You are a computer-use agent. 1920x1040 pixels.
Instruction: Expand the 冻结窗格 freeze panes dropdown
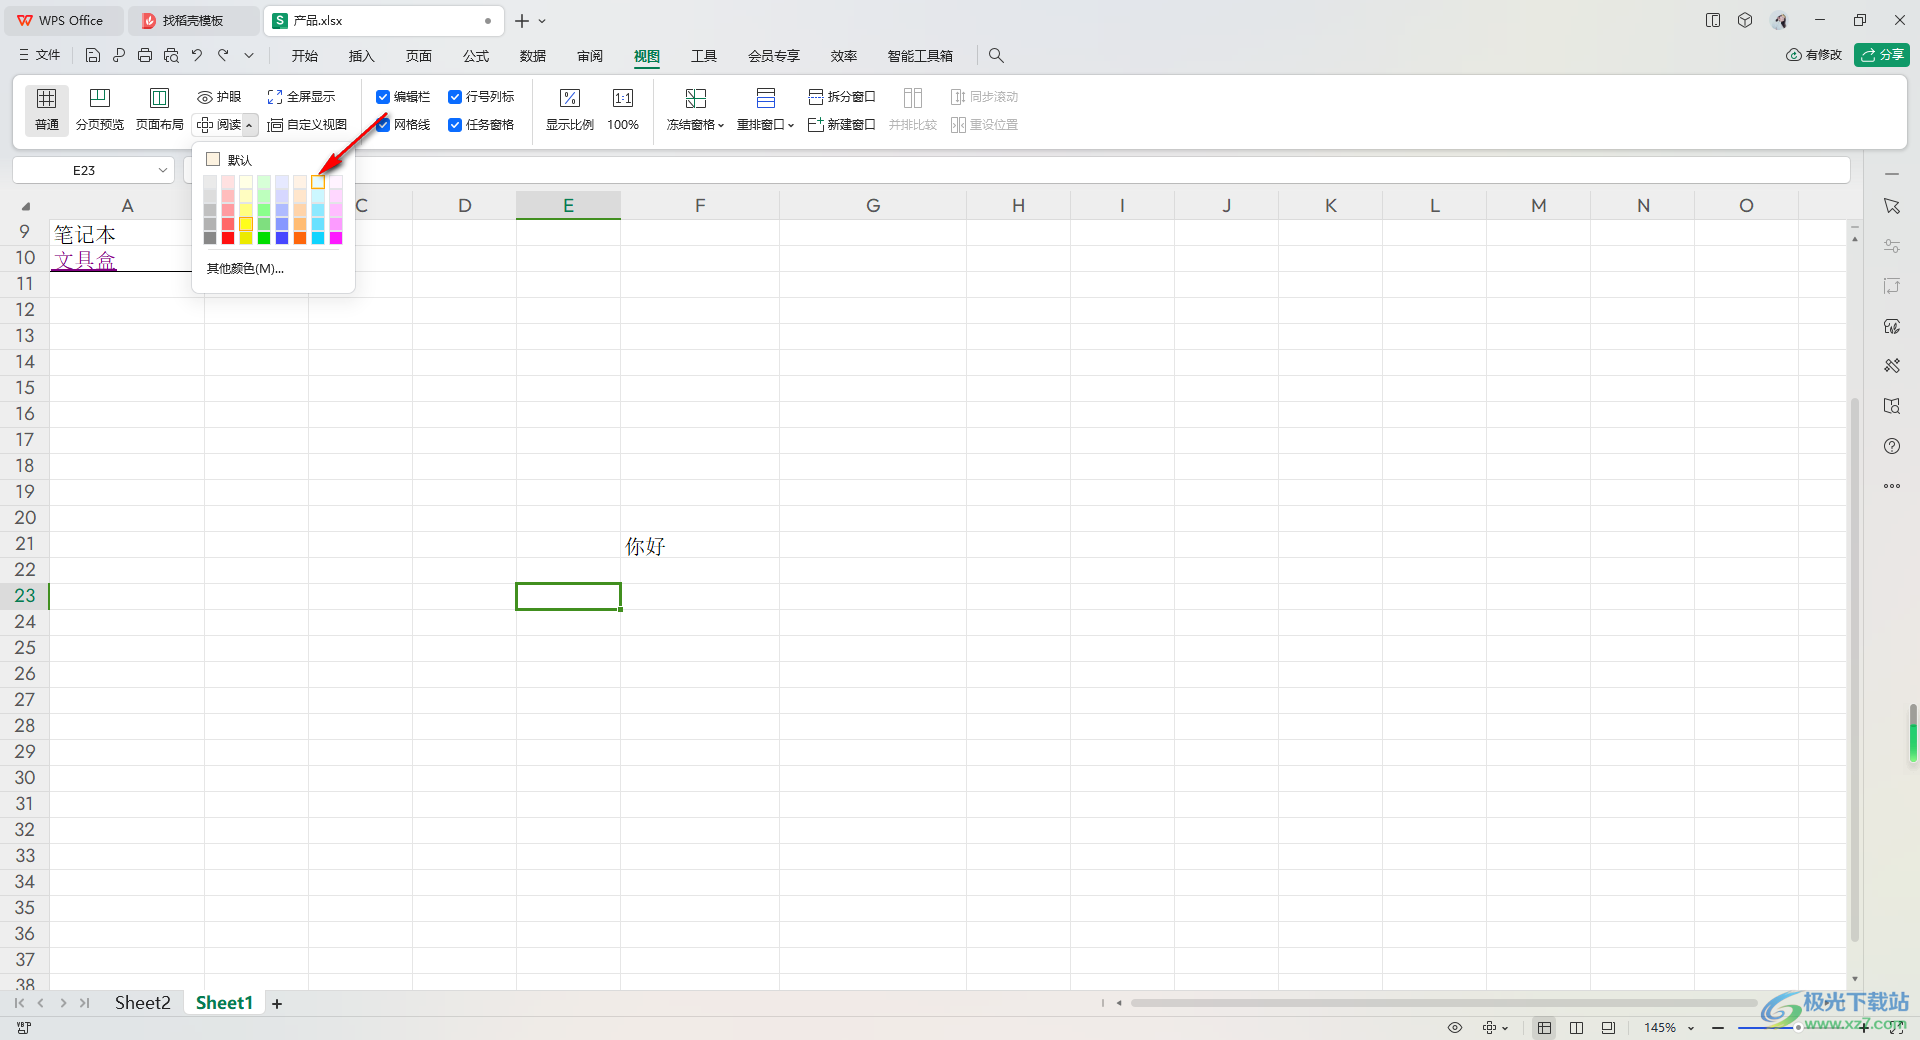721,126
